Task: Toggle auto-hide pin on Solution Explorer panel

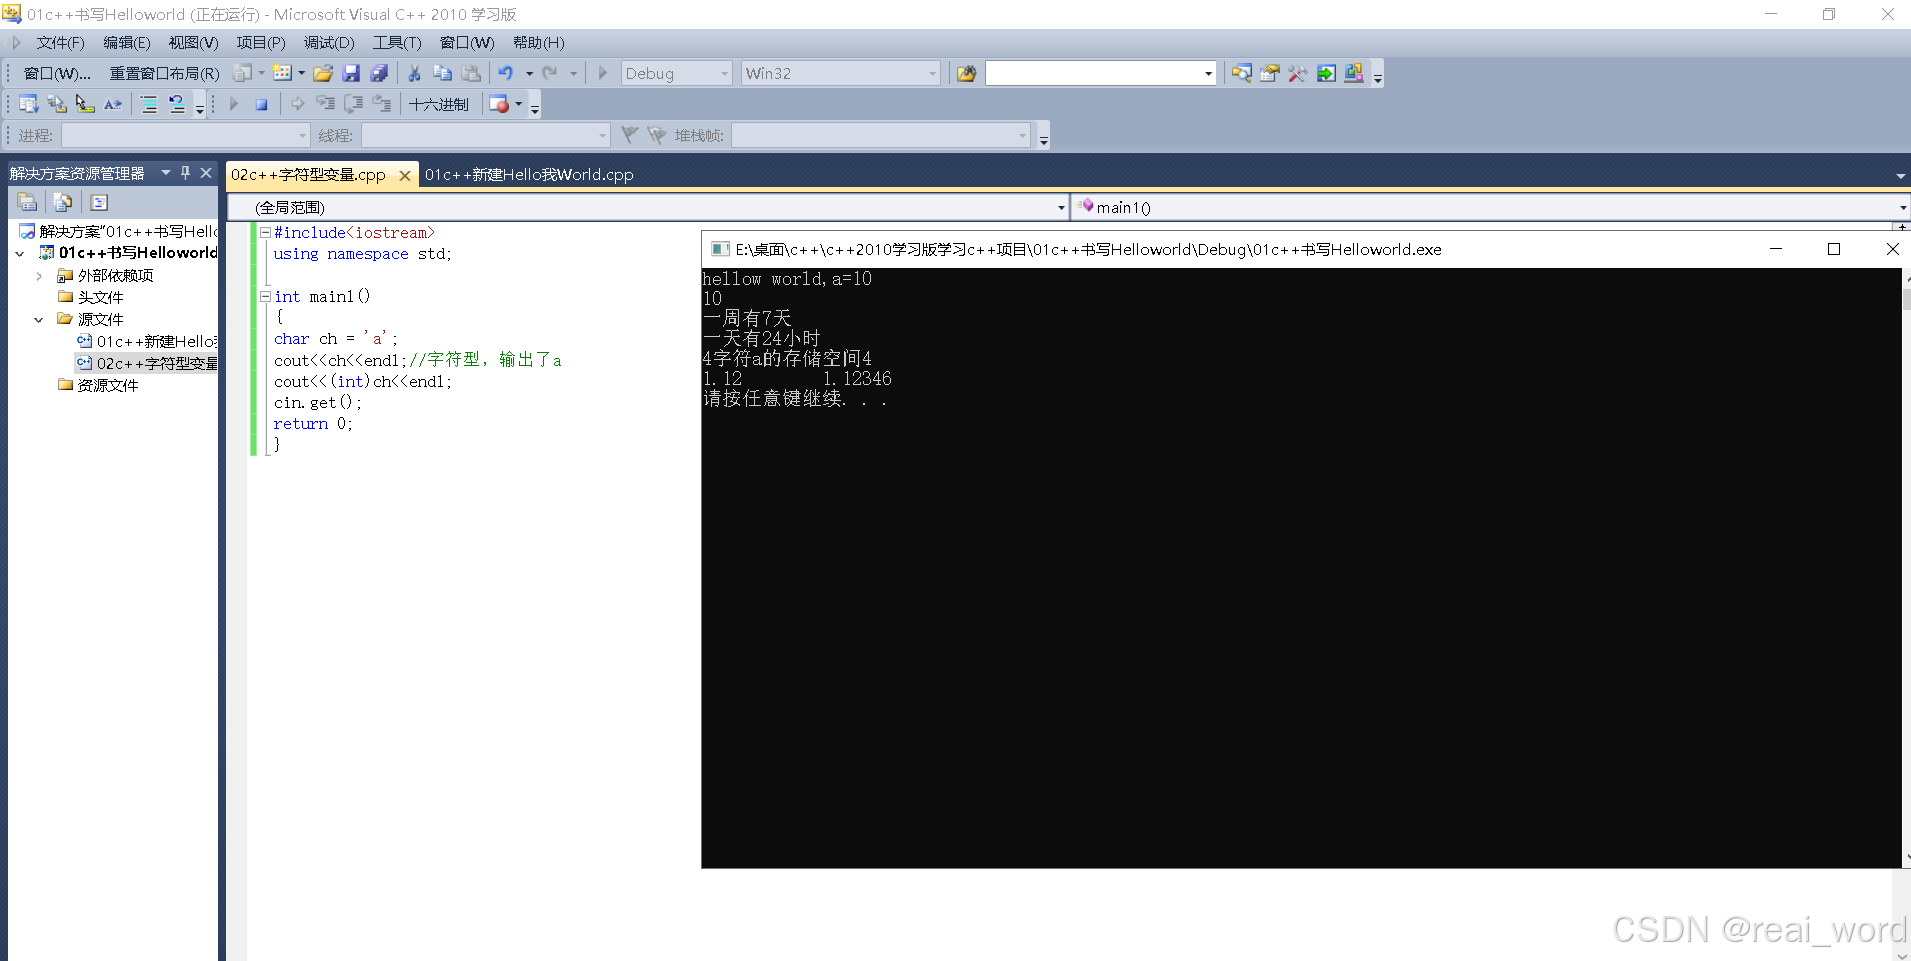Action: click(x=185, y=172)
